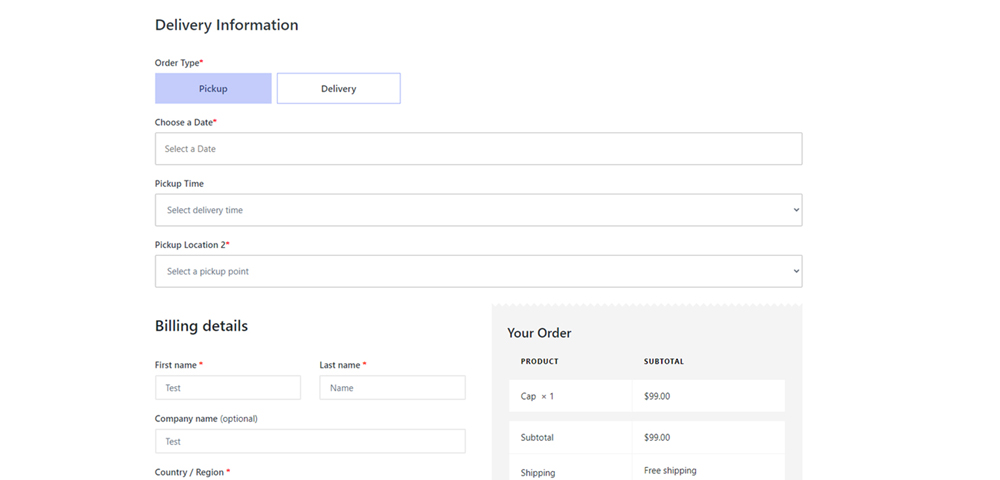Expand the Pickup Location 2 dropdown

[478, 271]
